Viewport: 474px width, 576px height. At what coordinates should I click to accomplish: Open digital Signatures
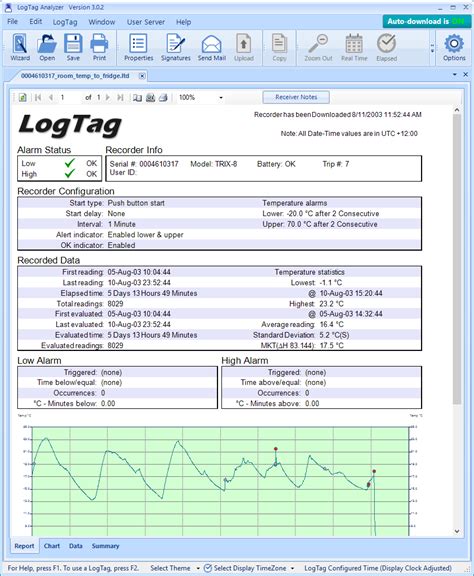click(x=176, y=47)
